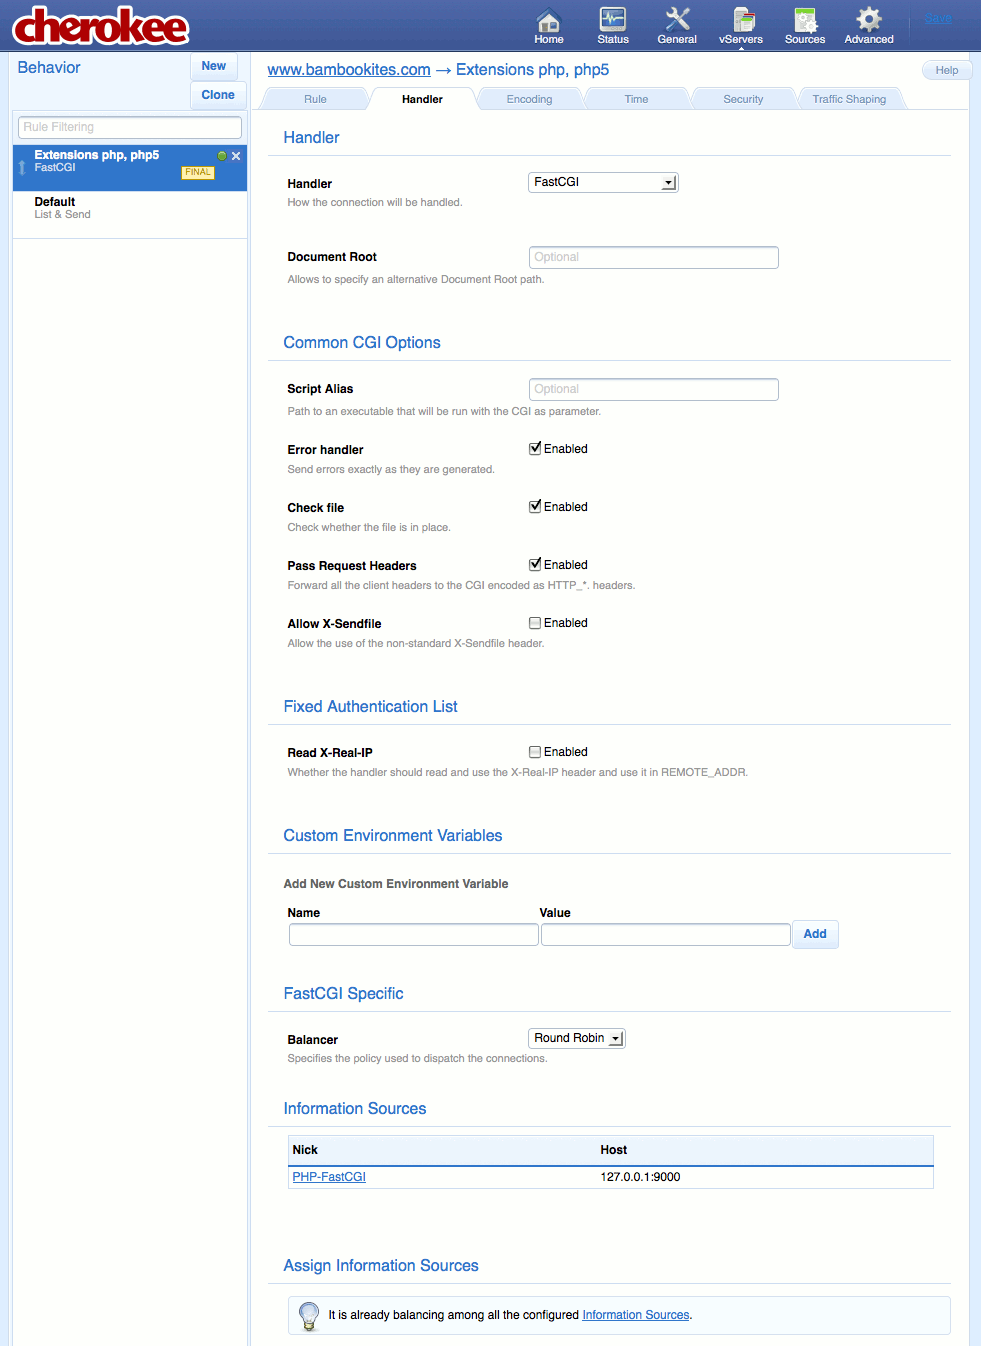The height and width of the screenshot is (1346, 981).
Task: Open the Balancer dropdown showing Round Robin
Action: tap(576, 1038)
